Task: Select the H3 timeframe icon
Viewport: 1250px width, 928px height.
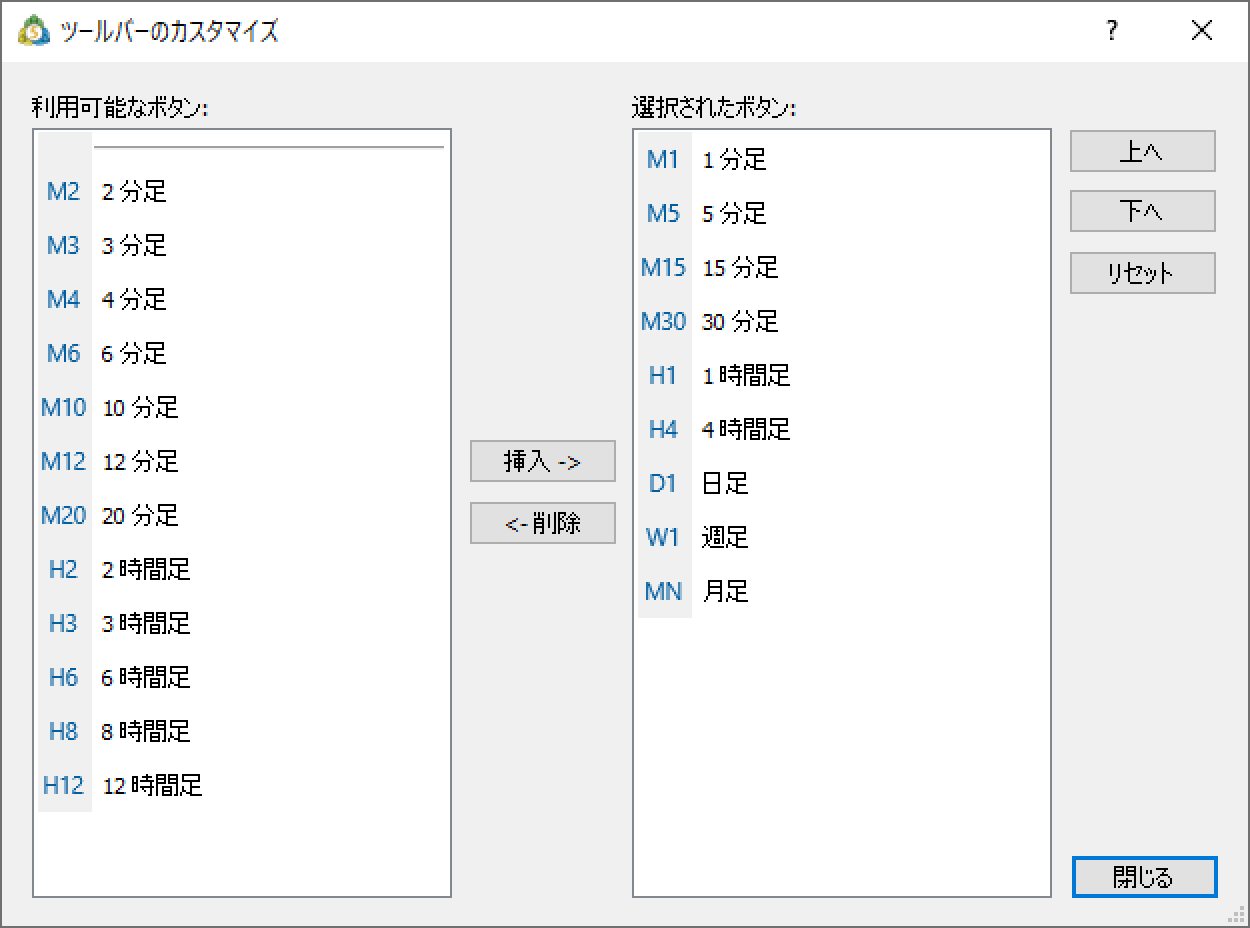Action: pyautogui.click(x=63, y=623)
